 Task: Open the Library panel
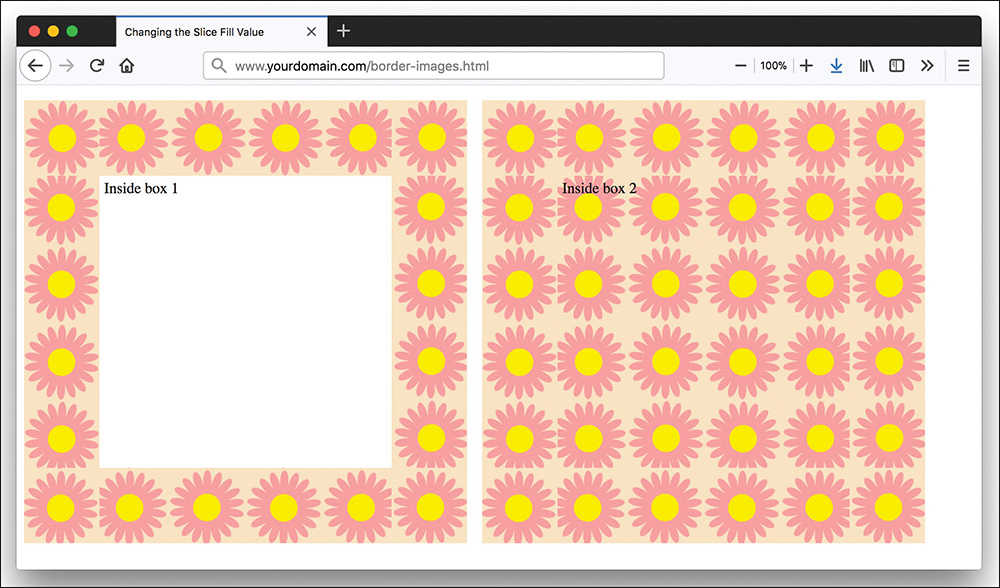click(866, 65)
